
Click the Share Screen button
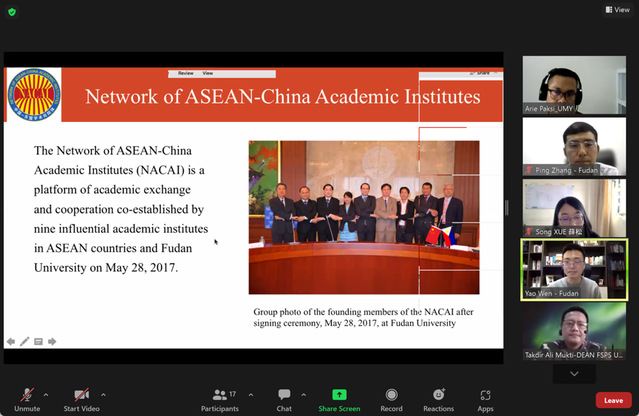[x=339, y=400]
